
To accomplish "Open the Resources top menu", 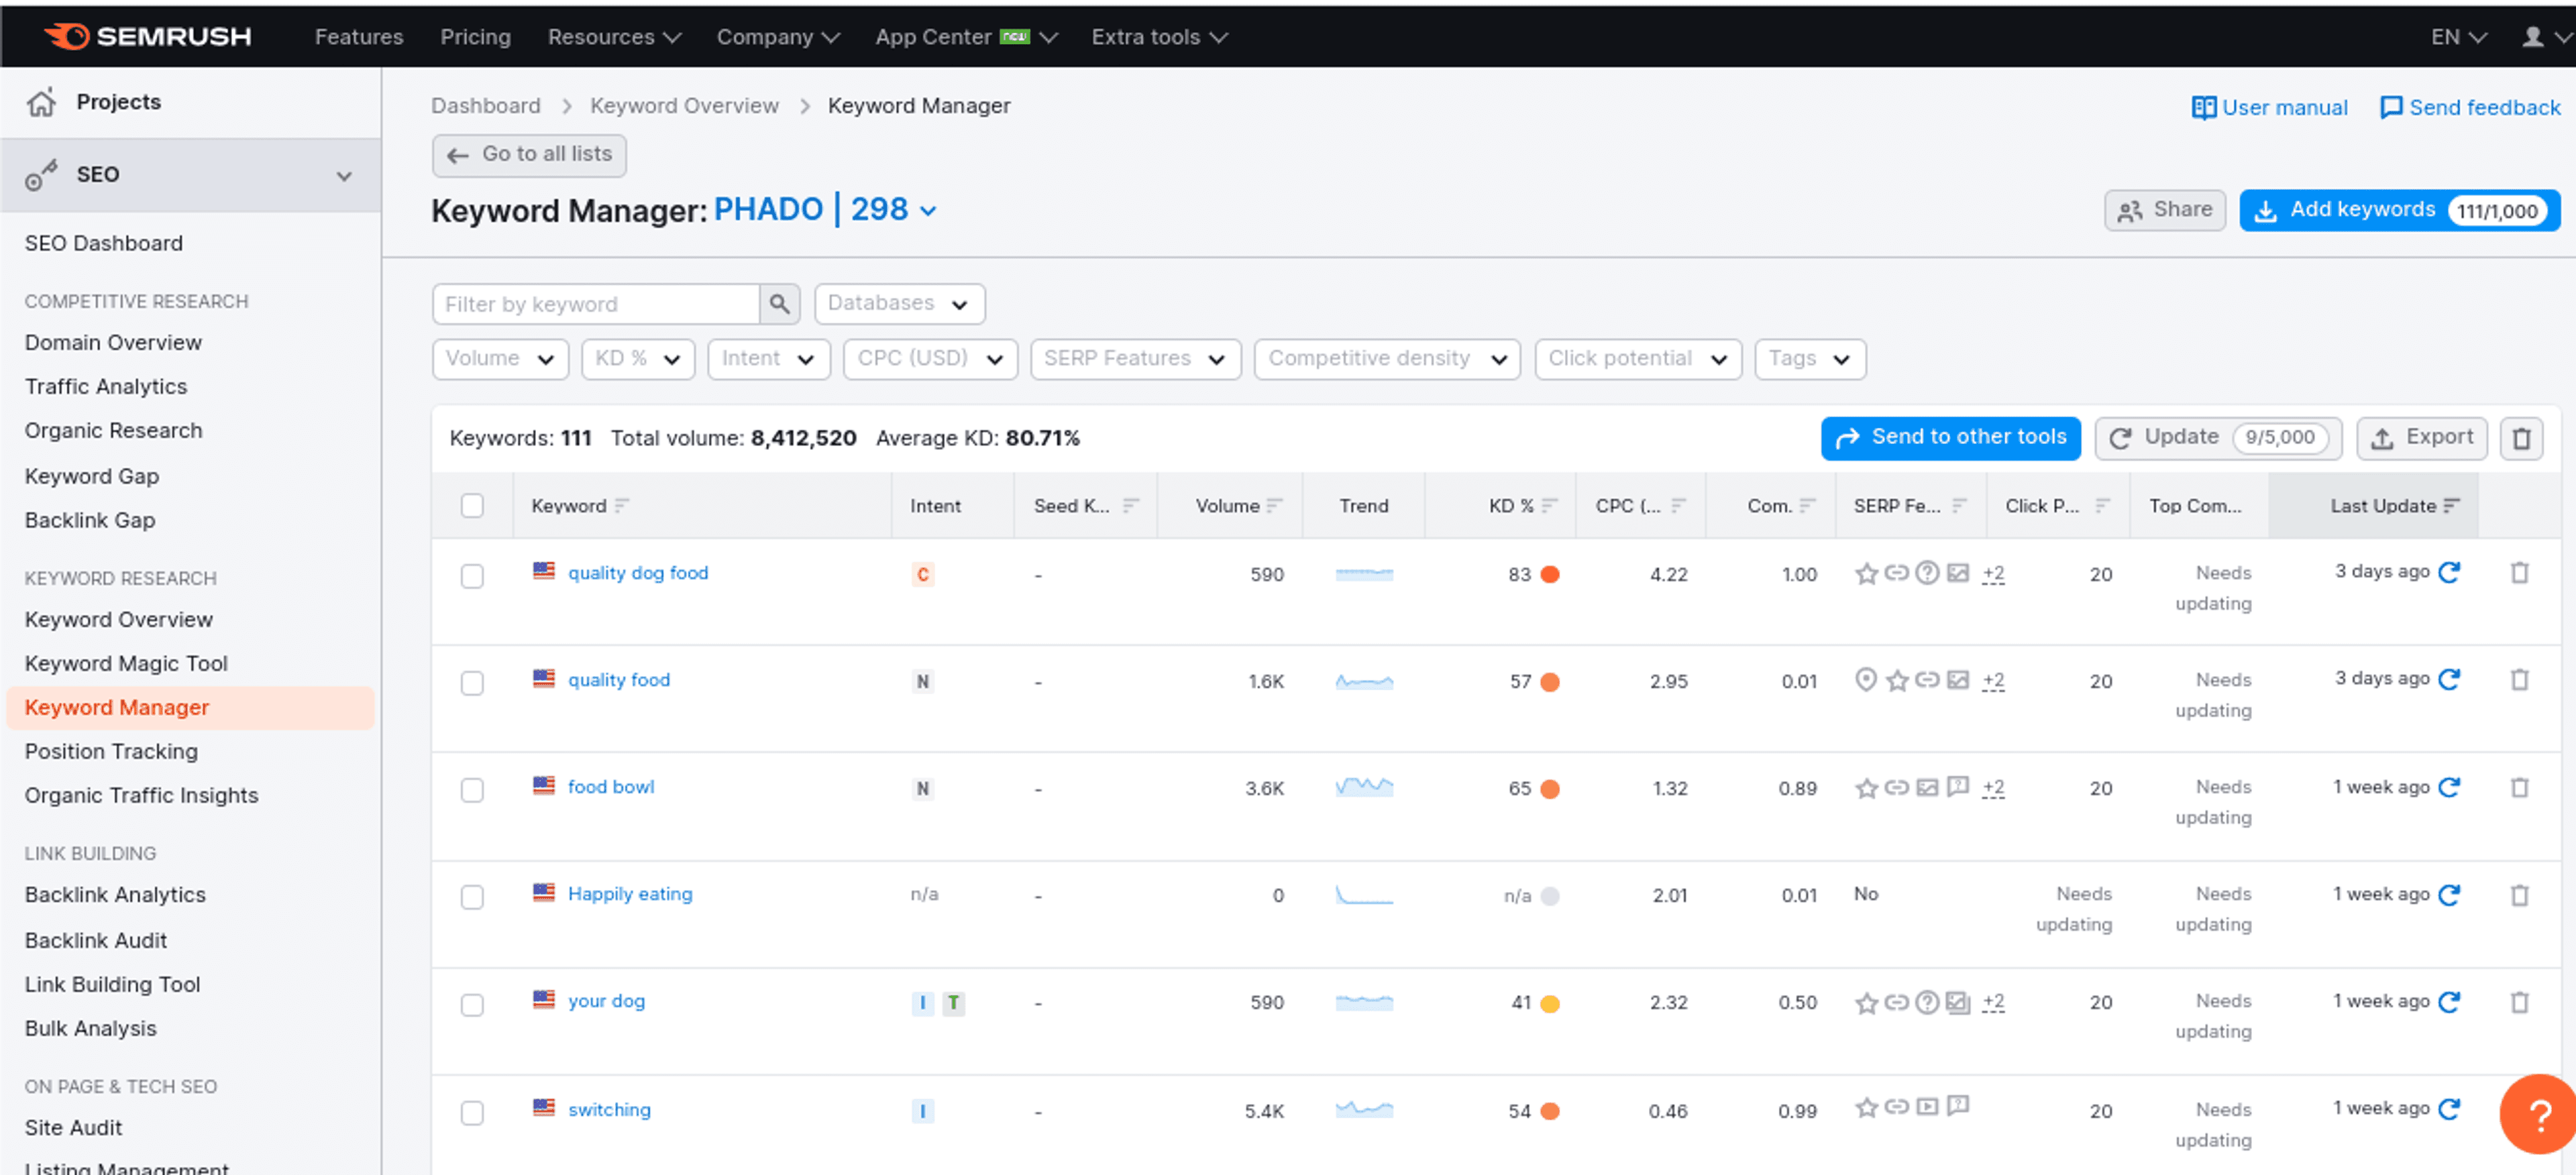I will click(x=614, y=37).
